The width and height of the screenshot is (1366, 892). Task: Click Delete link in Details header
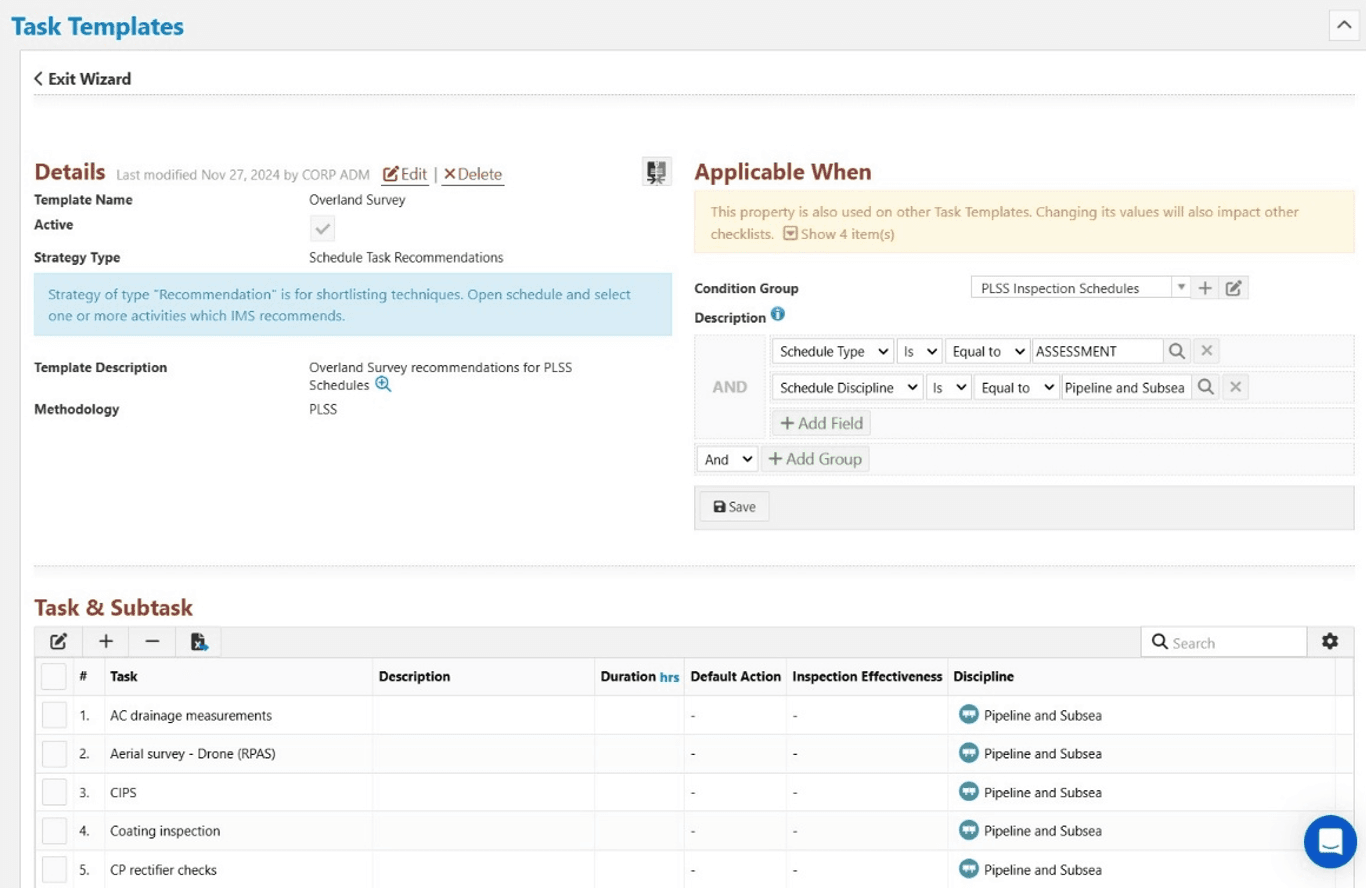pyautogui.click(x=472, y=174)
